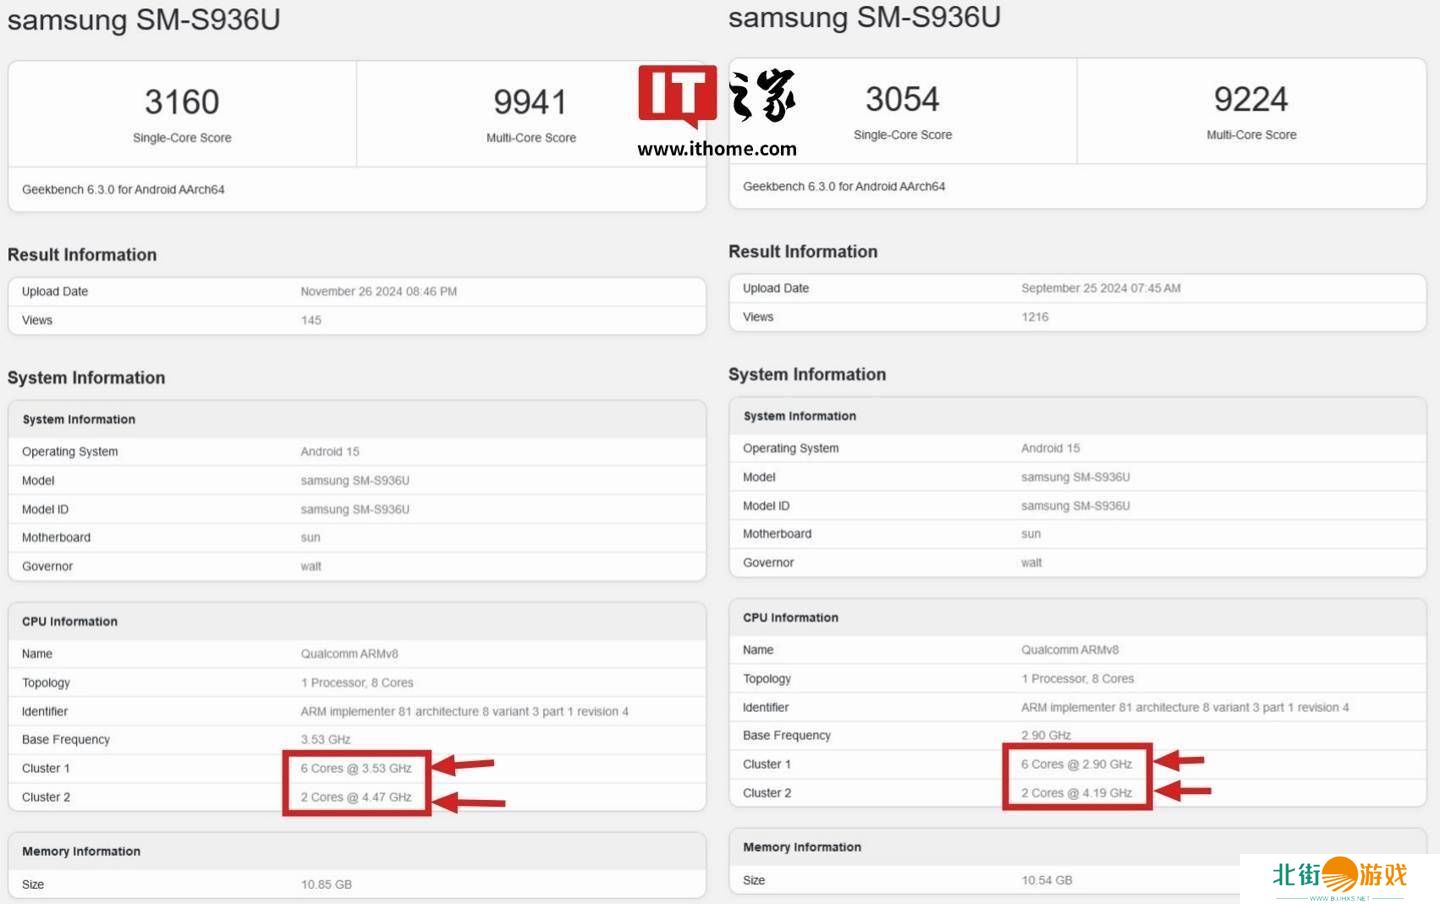Image resolution: width=1440 pixels, height=904 pixels.
Task: Click the 10.54 GB memory size value
Action: point(1046,880)
